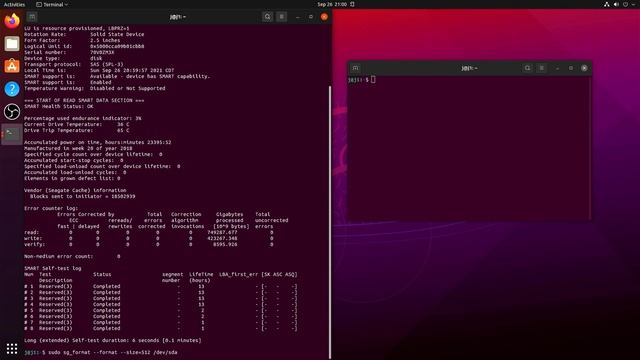The width and height of the screenshot is (640, 360).
Task: Open search in the left terminal window
Action: (x=267, y=17)
